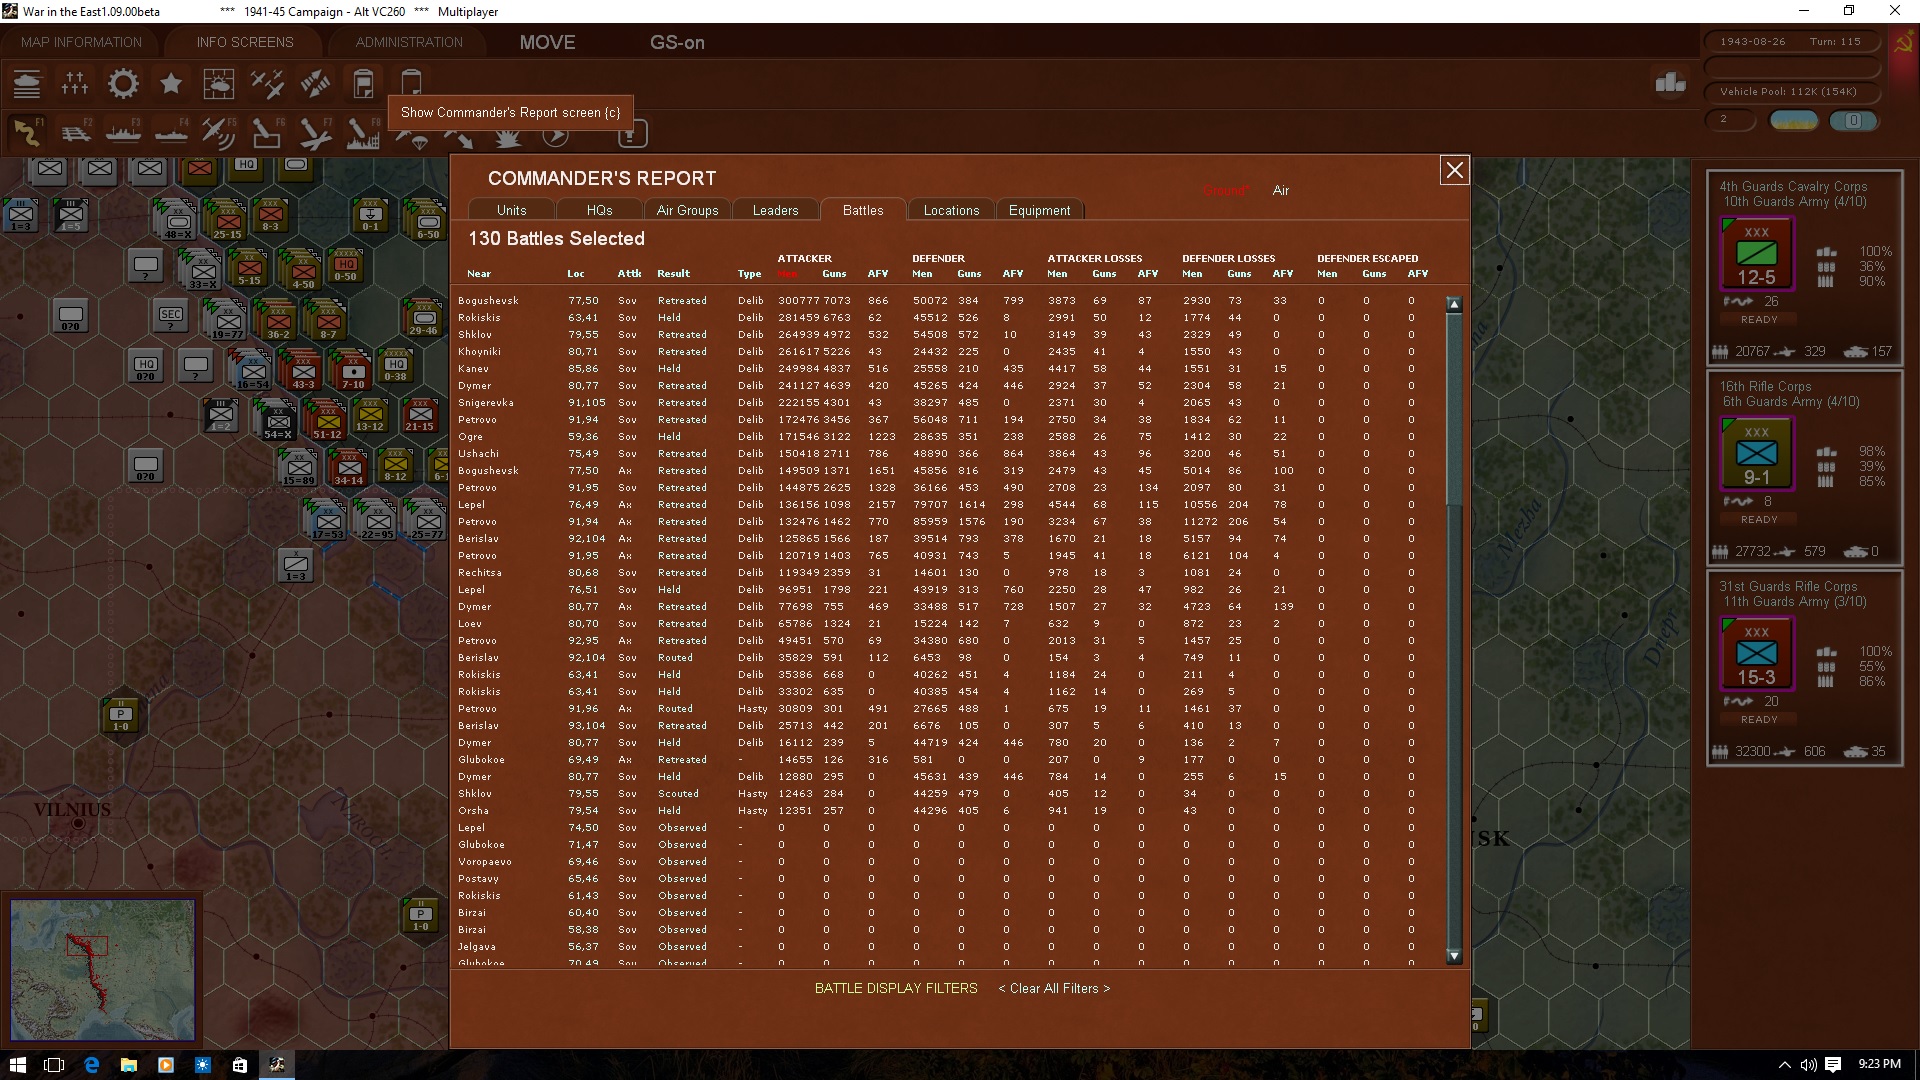Open the losses screen crosses icon
1920x1080 pixels.
click(75, 84)
